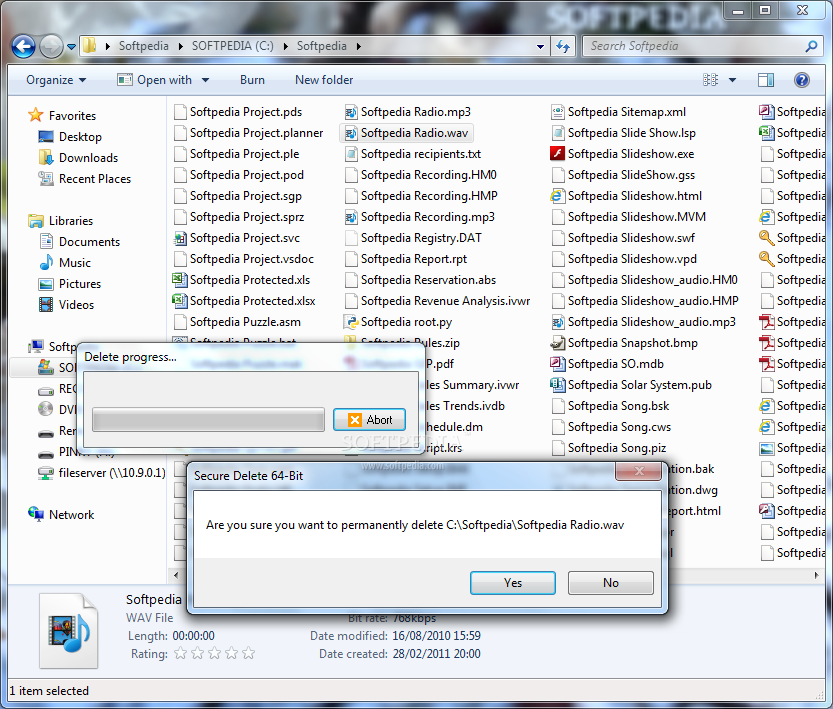Click New folder in the toolbar
Image resolution: width=833 pixels, height=709 pixels.
pyautogui.click(x=324, y=80)
